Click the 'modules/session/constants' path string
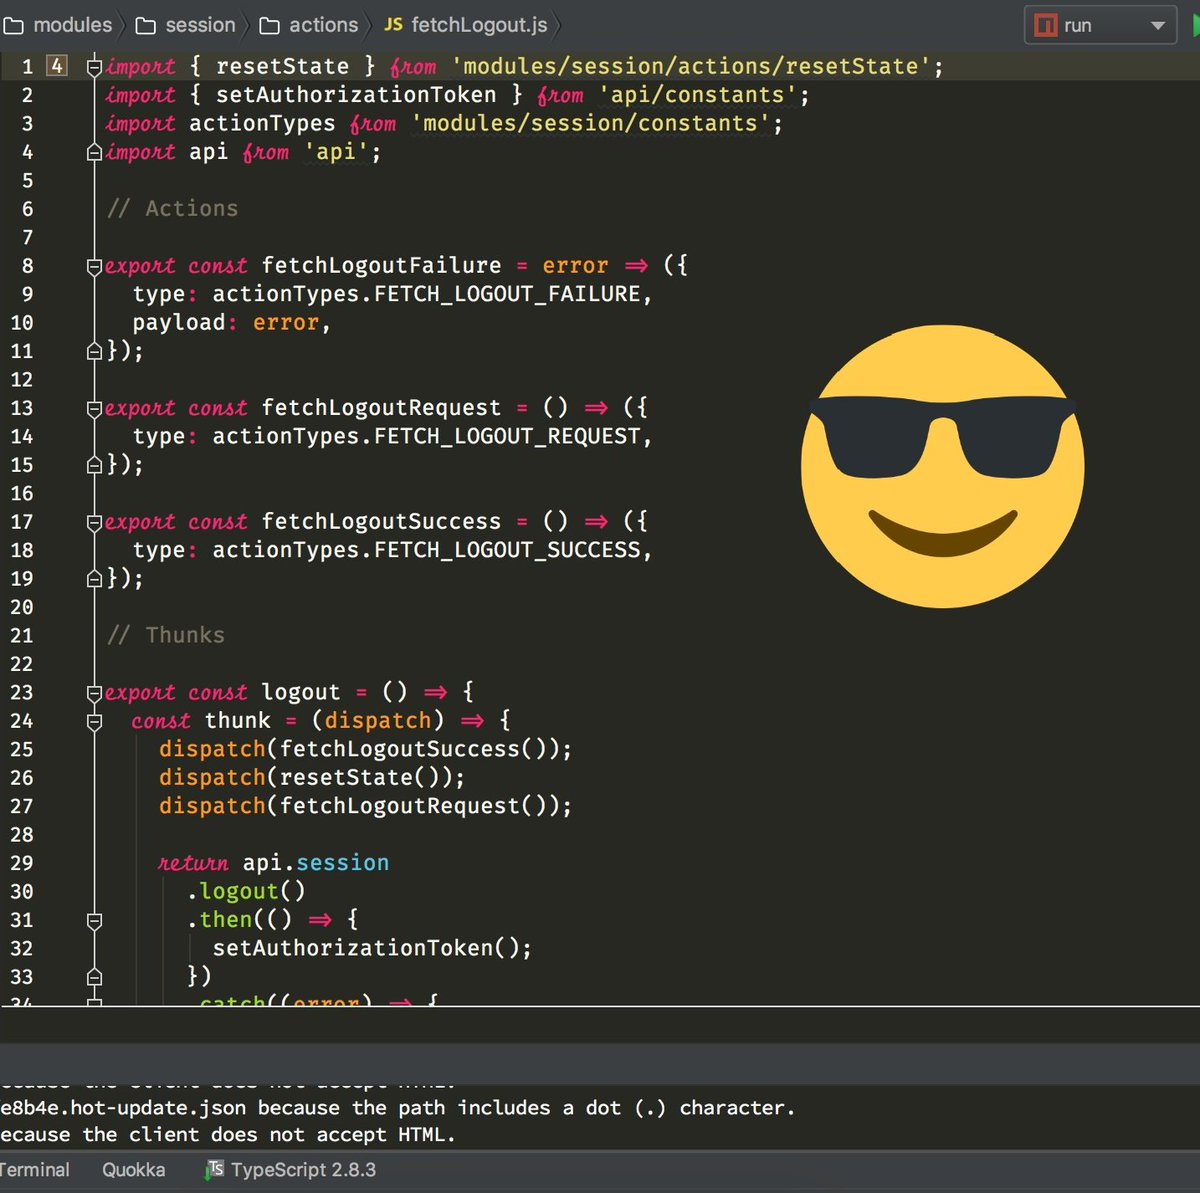This screenshot has width=1200, height=1193. pos(591,123)
